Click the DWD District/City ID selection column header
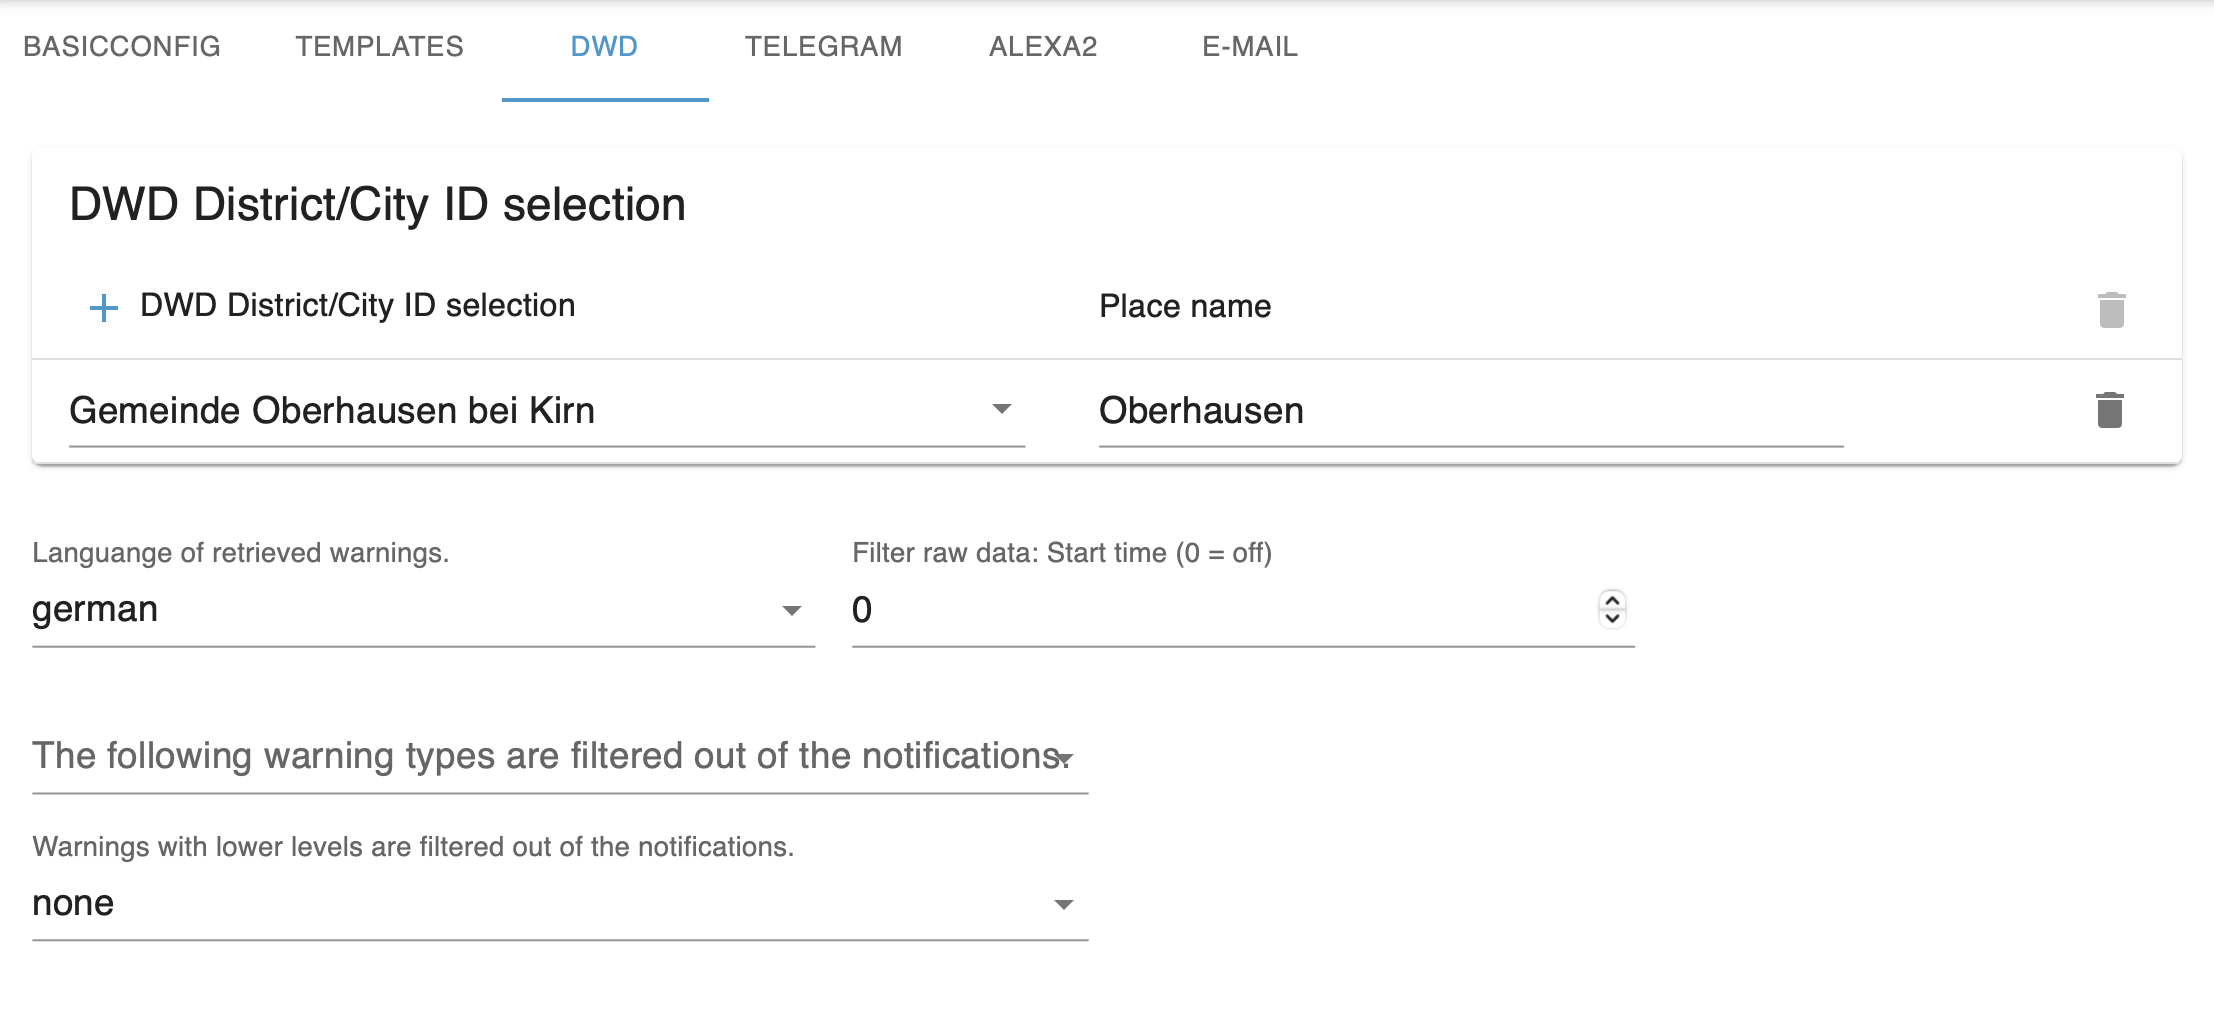2214x1010 pixels. 357,305
